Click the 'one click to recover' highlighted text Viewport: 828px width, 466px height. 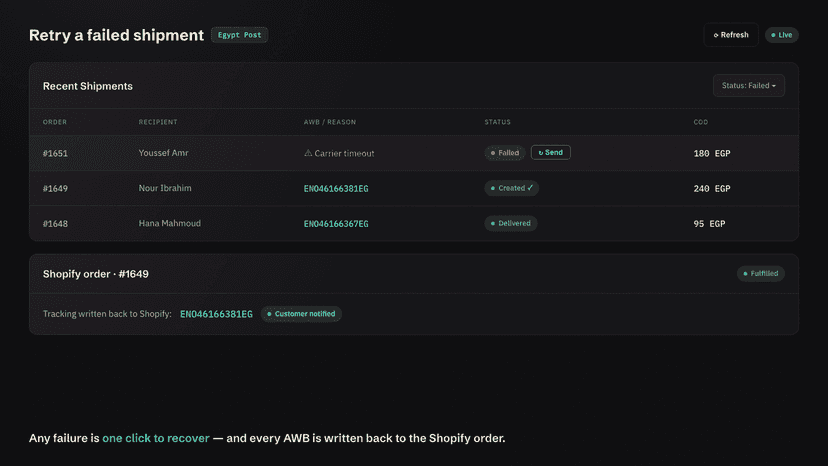[x=156, y=439]
